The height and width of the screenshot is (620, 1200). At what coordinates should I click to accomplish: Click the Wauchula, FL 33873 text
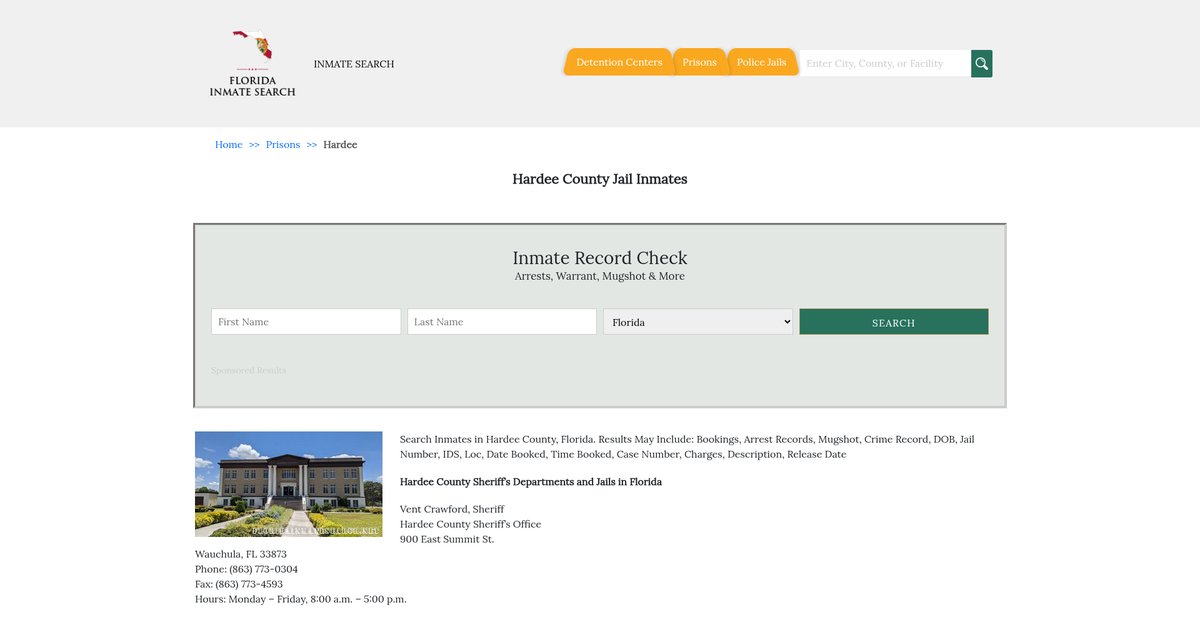pos(241,554)
